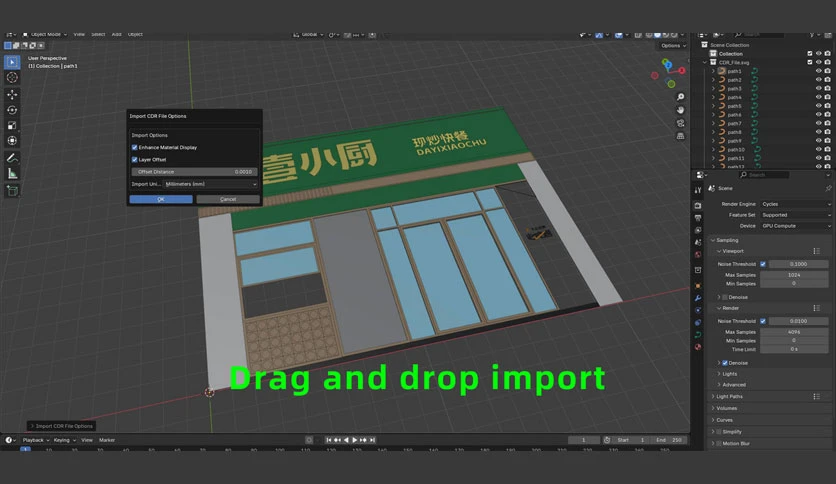The height and width of the screenshot is (484, 836).
Task: Select the 3D Cursor tool
Action: [12, 78]
